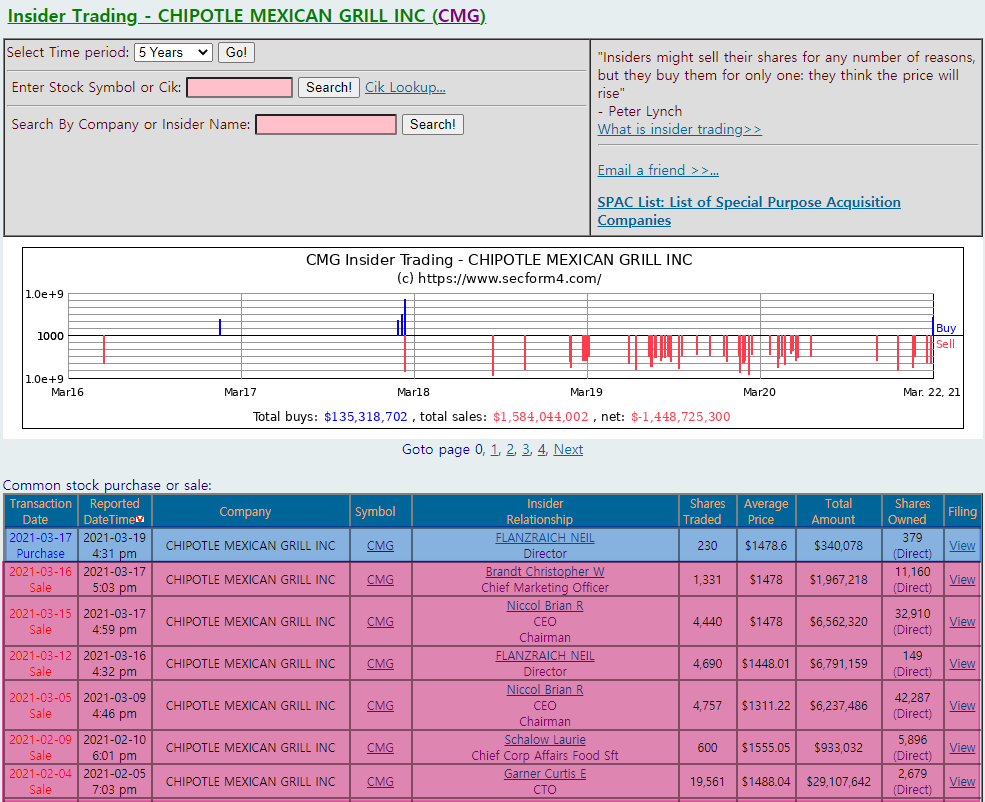The image size is (985, 802).
Task: Open CMG symbol in 2021-03-16 Sale row
Action: 380,580
